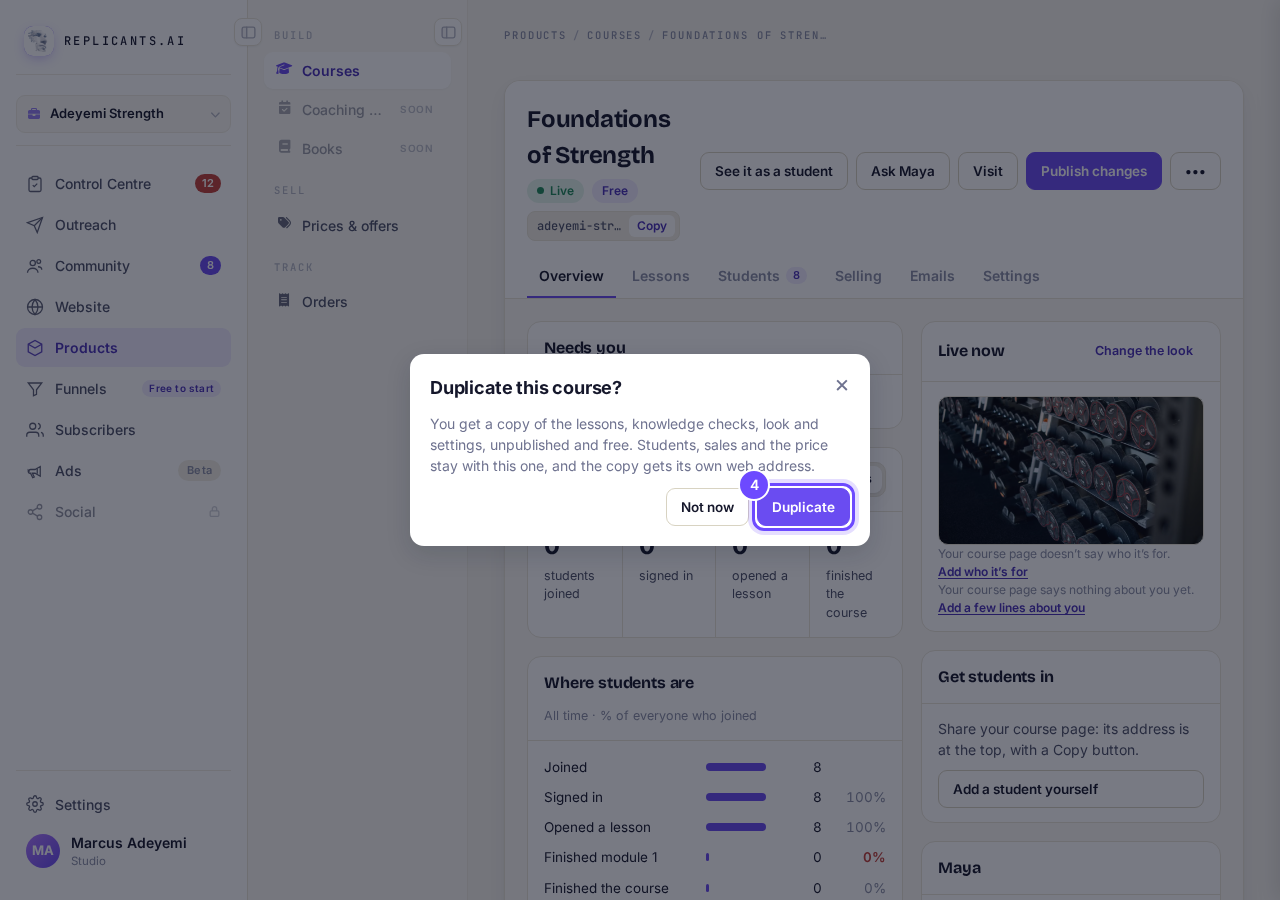Click Add who it's for link
The width and height of the screenshot is (1280, 900).
pos(983,572)
